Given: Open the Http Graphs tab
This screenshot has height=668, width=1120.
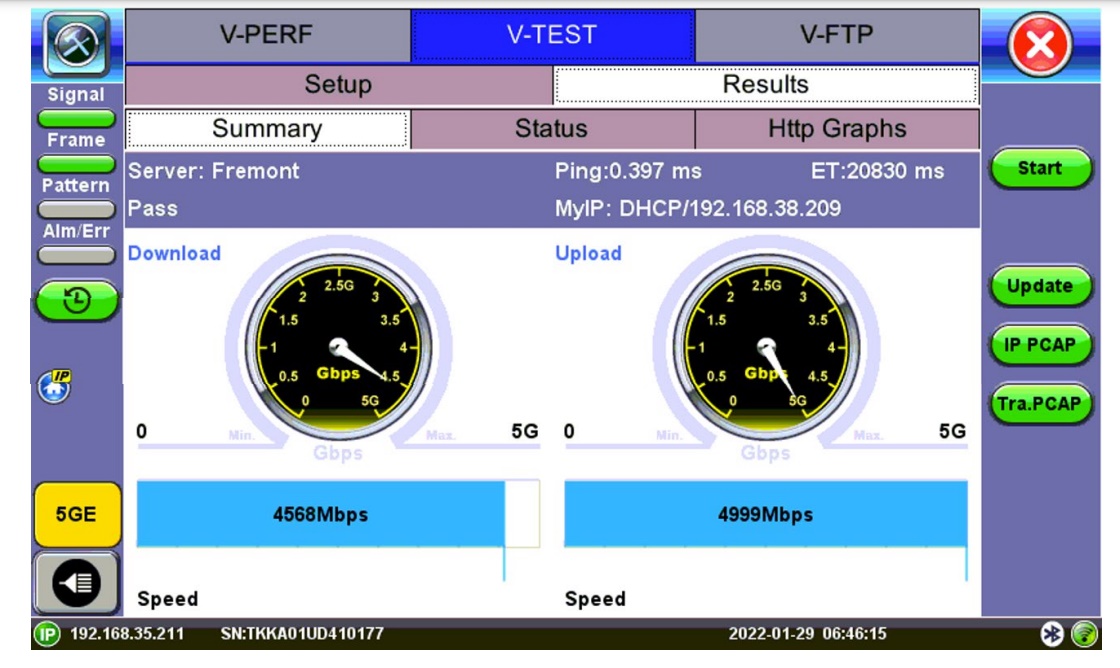Looking at the screenshot, I should pyautogui.click(x=836, y=129).
